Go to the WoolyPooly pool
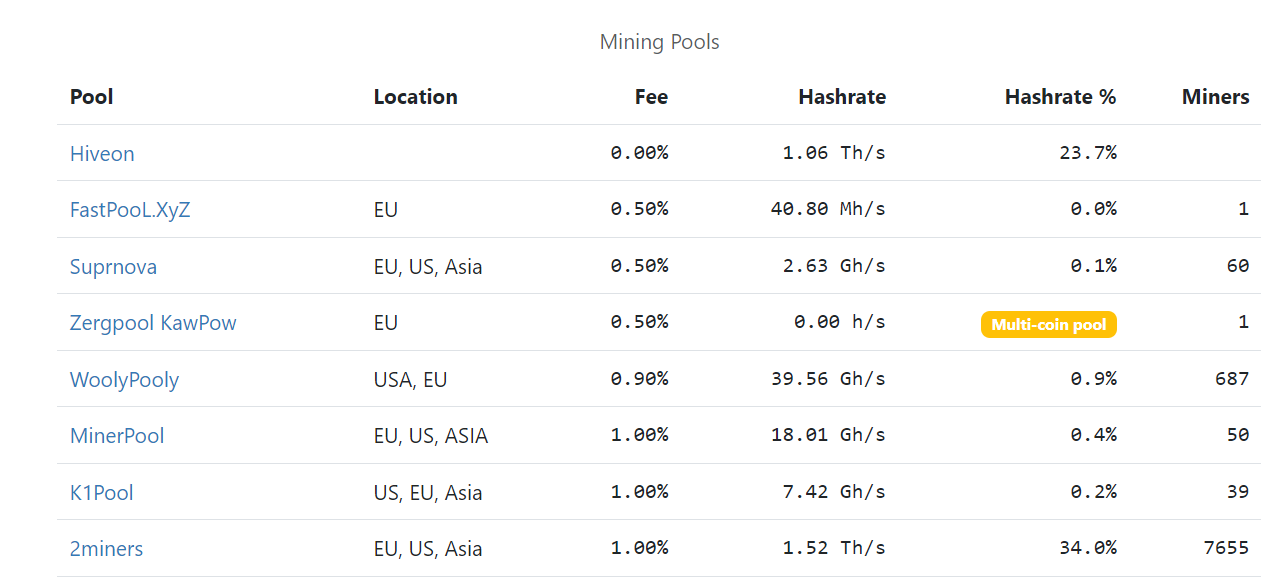1279x579 pixels. coord(124,380)
